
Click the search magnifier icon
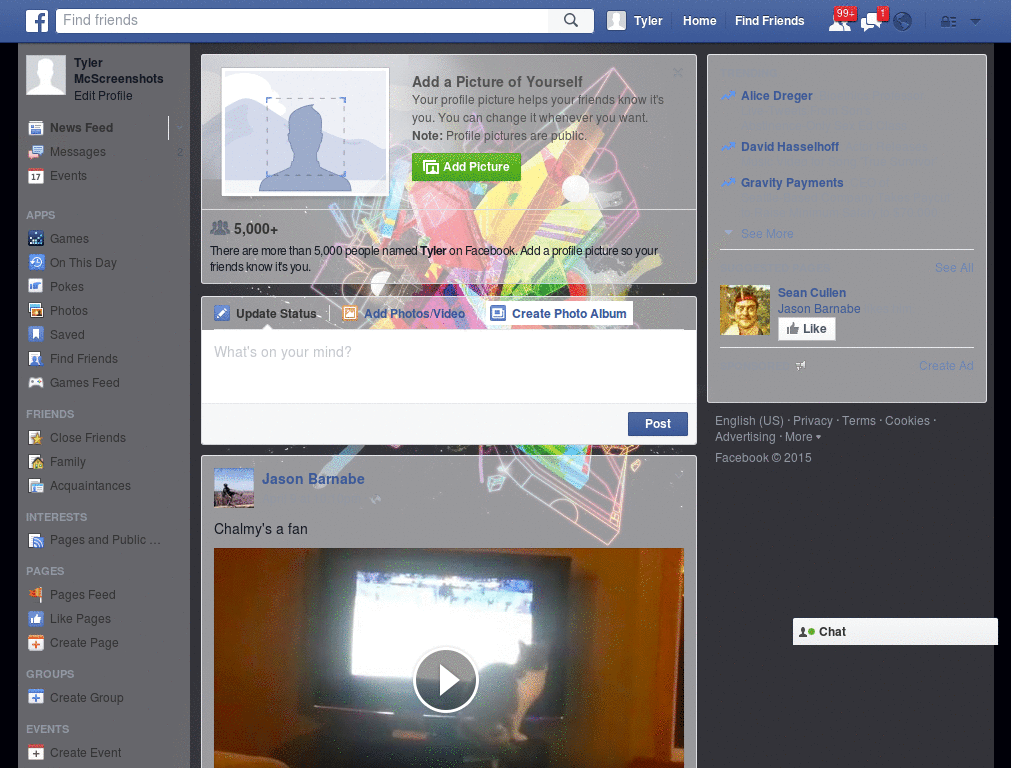pos(571,20)
